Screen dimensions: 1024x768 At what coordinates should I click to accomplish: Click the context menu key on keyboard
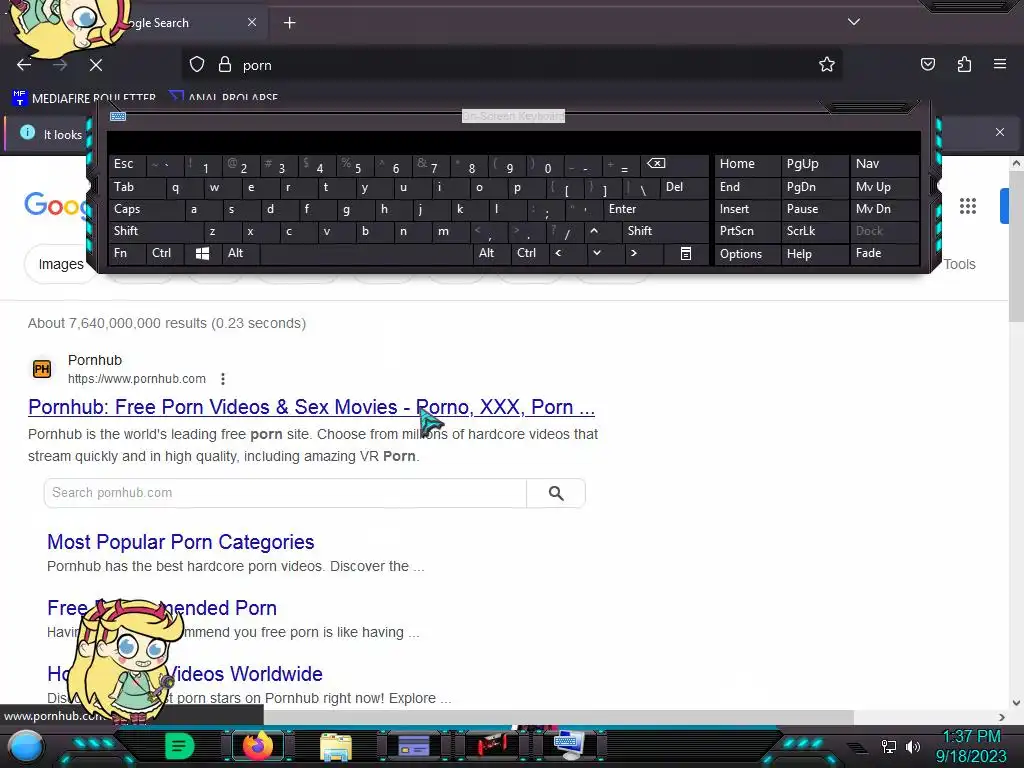(x=686, y=253)
